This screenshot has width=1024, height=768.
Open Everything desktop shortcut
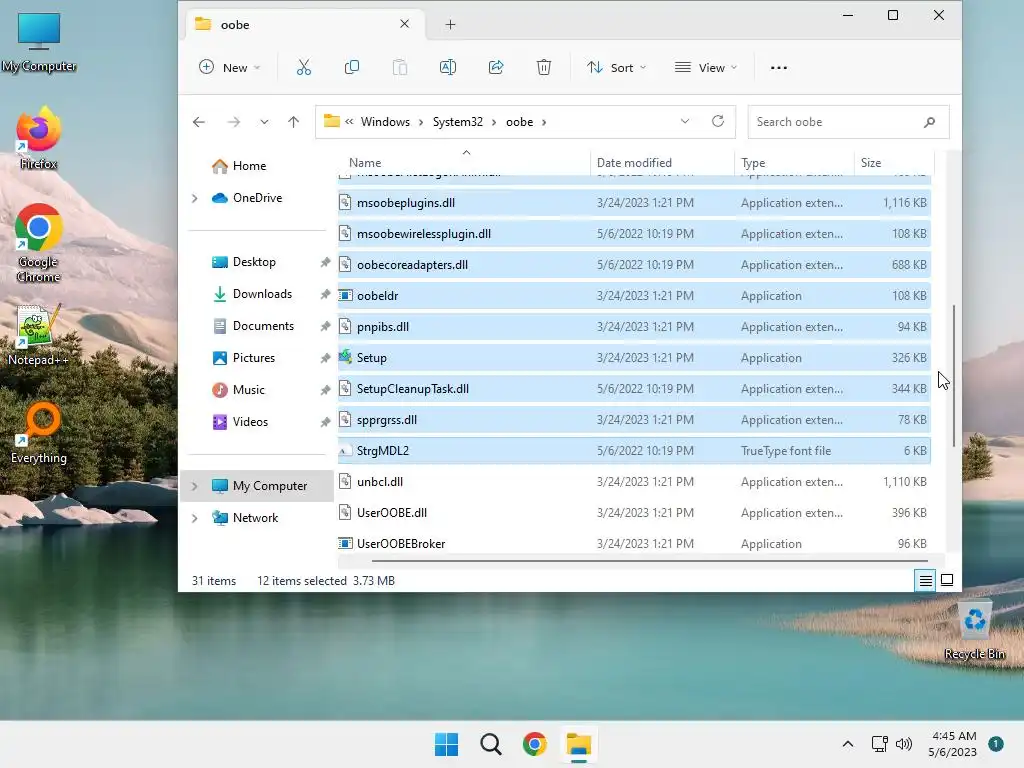tap(39, 432)
